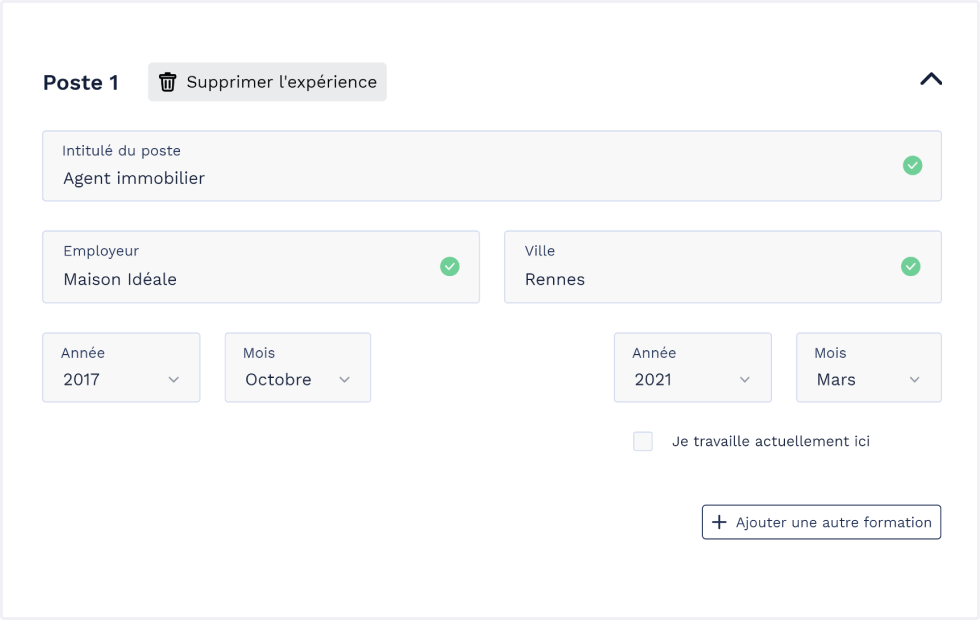Click the green checkmark beside Maison Idéale

[x=450, y=267]
